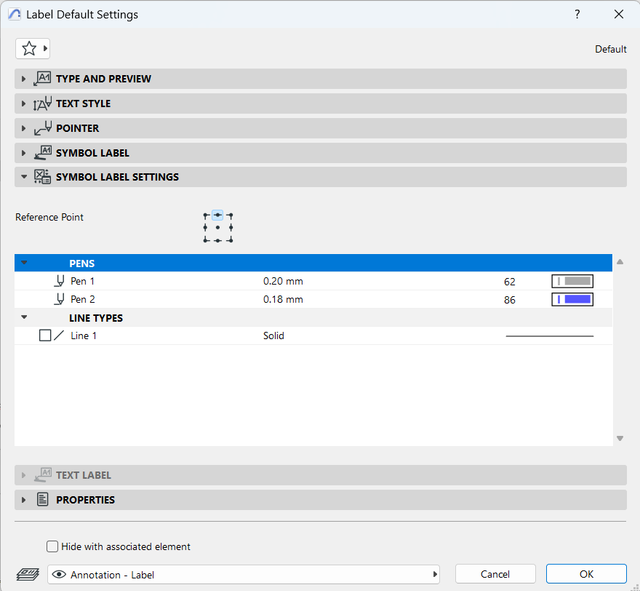Click pen number 86
Image resolution: width=640 pixels, height=591 pixels.
point(509,300)
